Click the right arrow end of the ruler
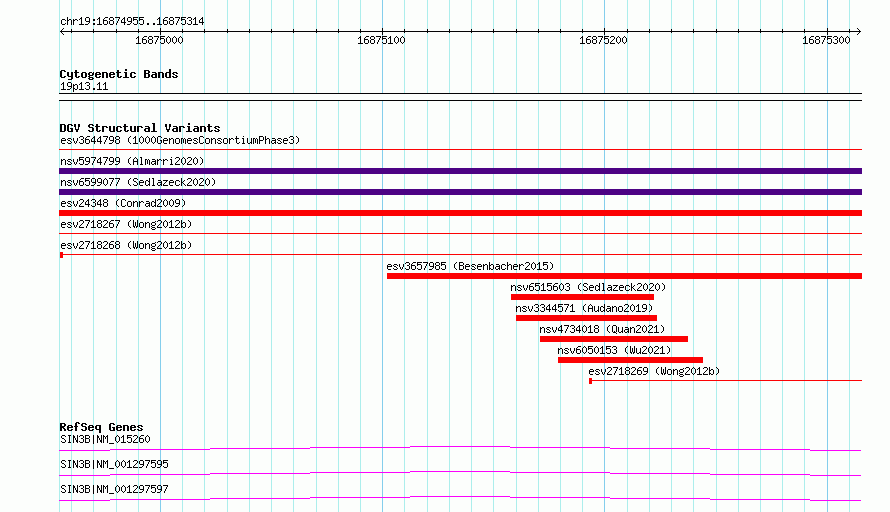This screenshot has height=512, width=890. coord(859,31)
